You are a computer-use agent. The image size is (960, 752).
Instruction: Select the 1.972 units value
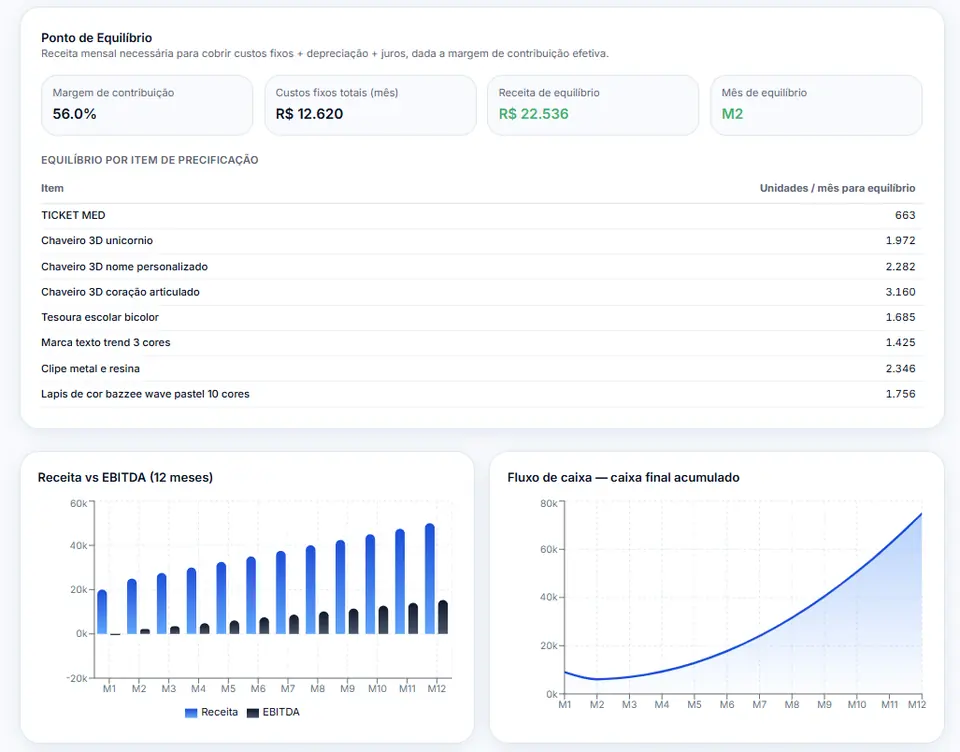[901, 241]
